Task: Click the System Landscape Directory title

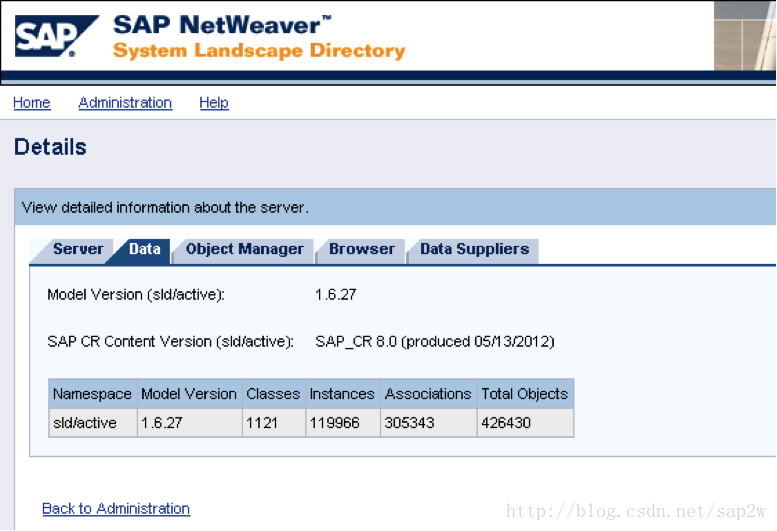Action: [259, 51]
